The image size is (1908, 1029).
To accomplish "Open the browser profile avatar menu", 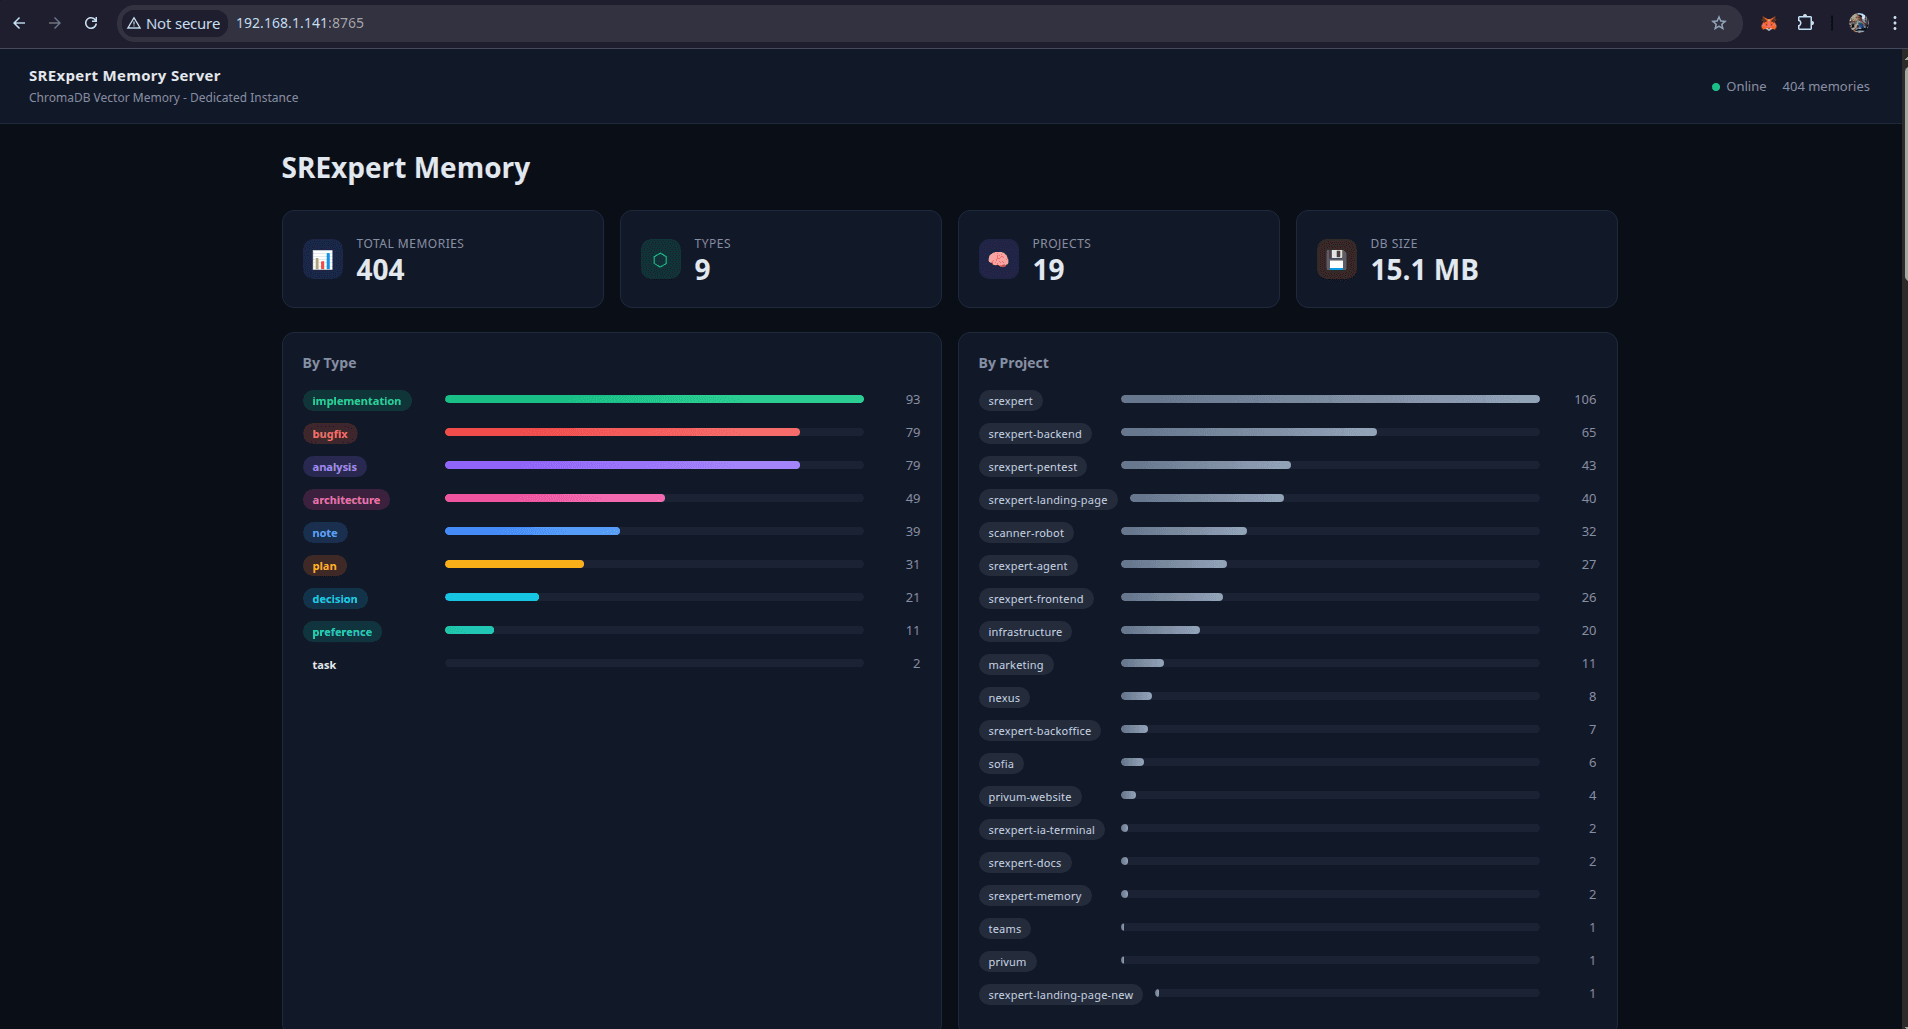I will (1859, 22).
